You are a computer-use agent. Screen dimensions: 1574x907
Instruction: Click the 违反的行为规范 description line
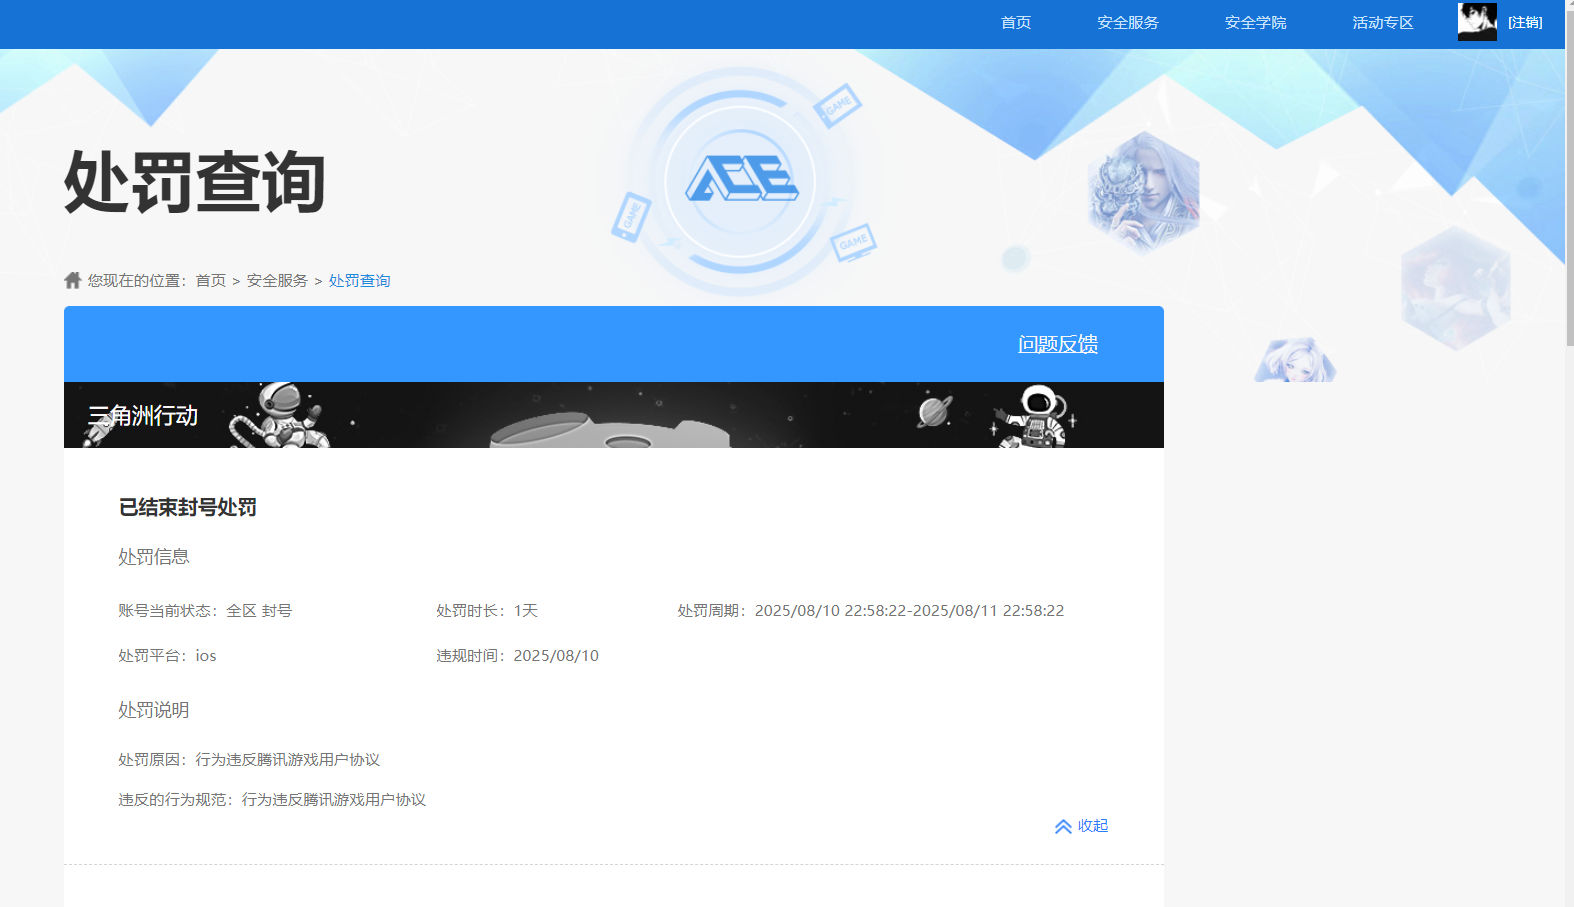coord(272,800)
